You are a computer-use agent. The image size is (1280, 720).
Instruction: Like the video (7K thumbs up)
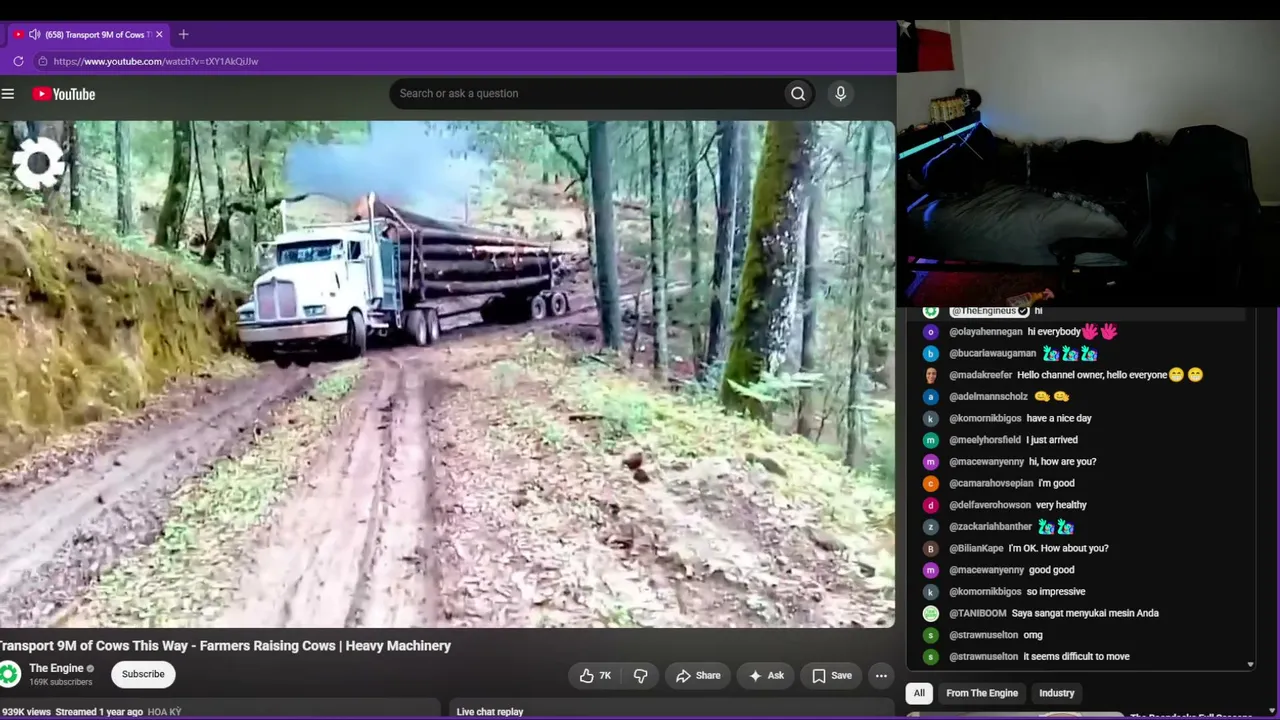click(595, 676)
